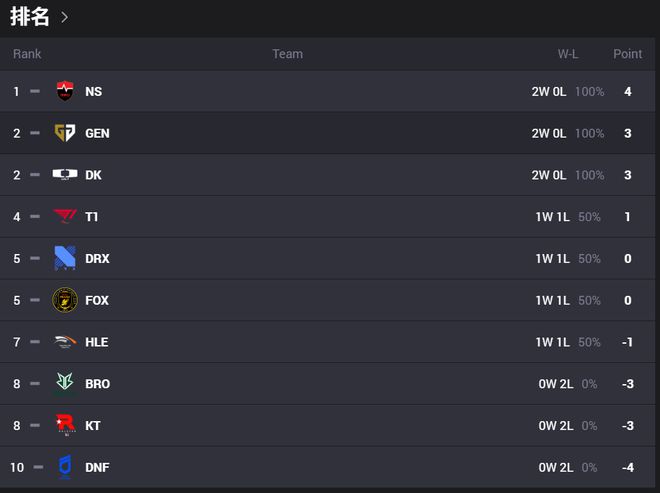Select the Team column header
Screen dimensions: 660x493
287,54
